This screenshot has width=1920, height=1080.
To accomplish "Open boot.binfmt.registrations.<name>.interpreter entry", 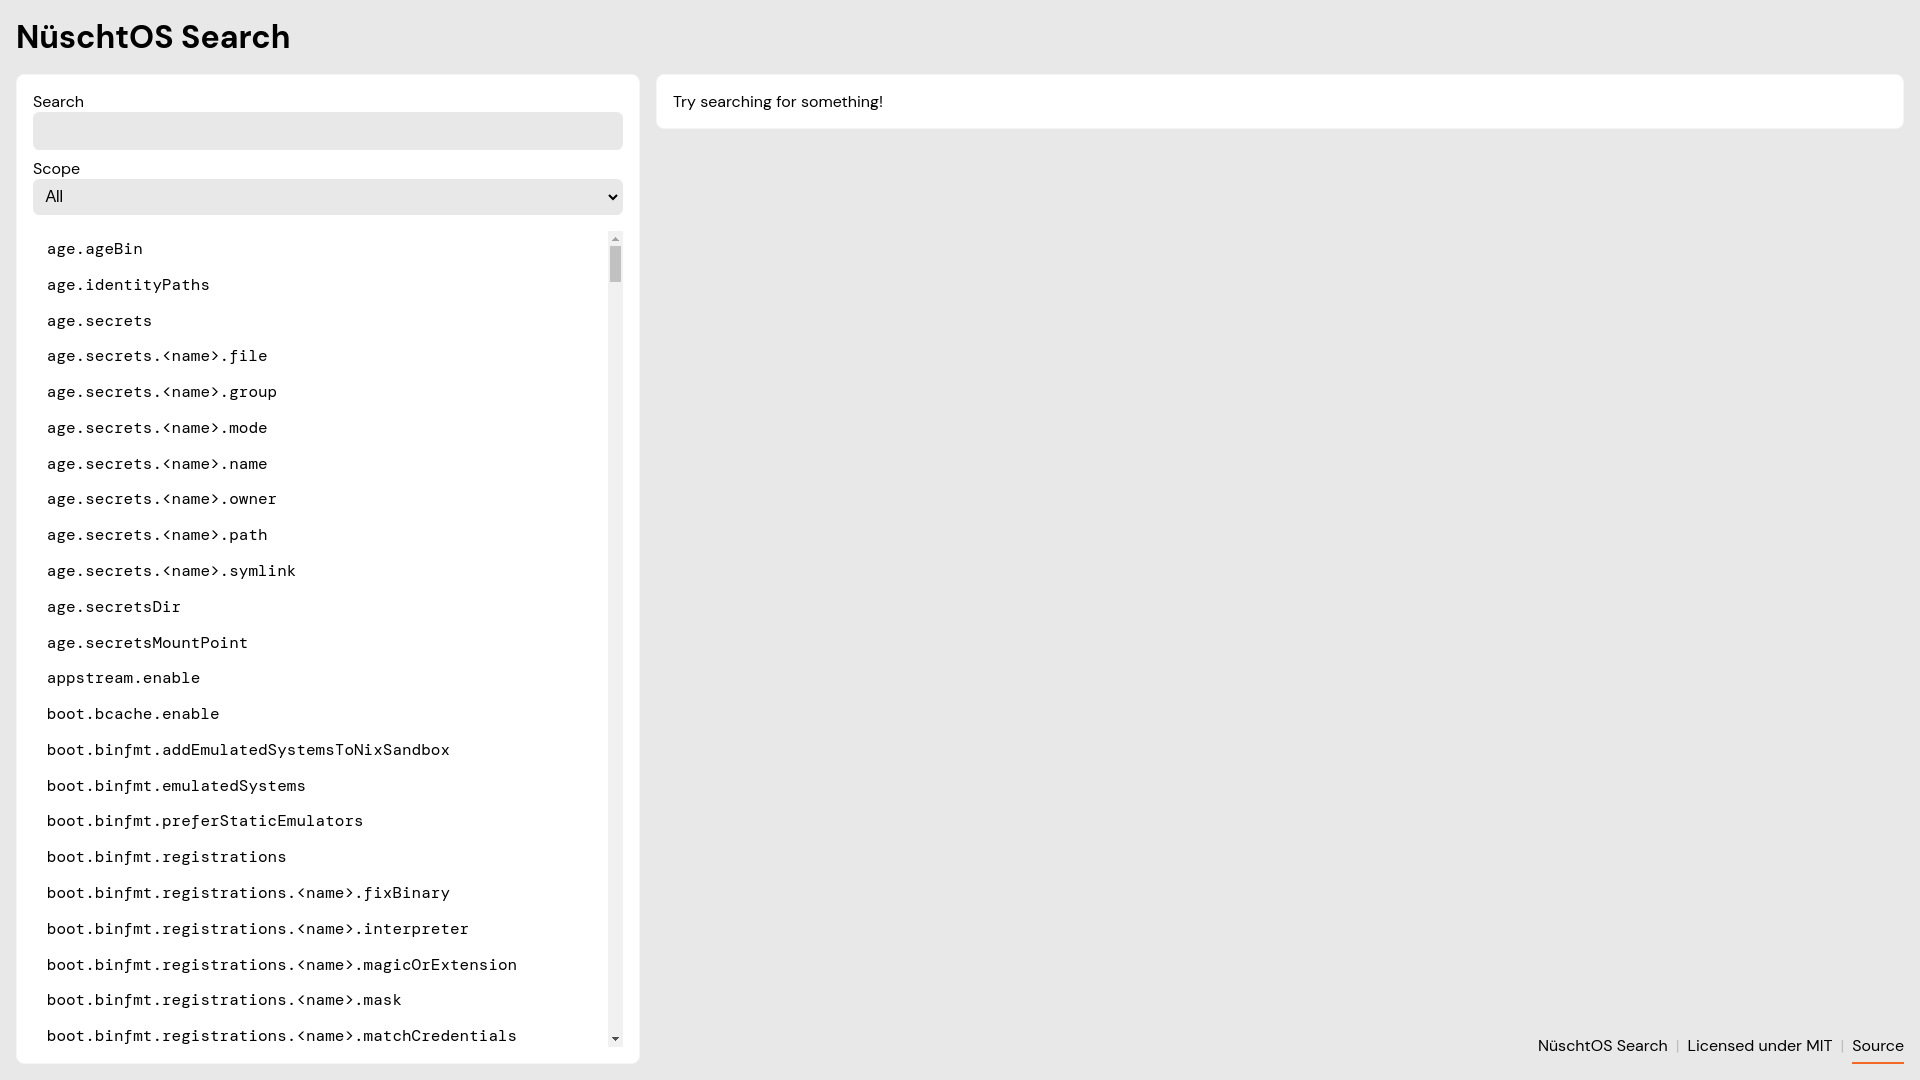I will point(320,929).
